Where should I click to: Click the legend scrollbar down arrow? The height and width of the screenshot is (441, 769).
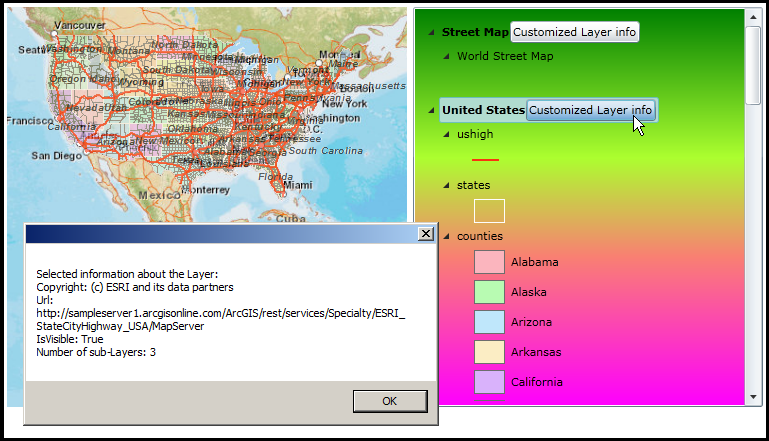coord(753,398)
